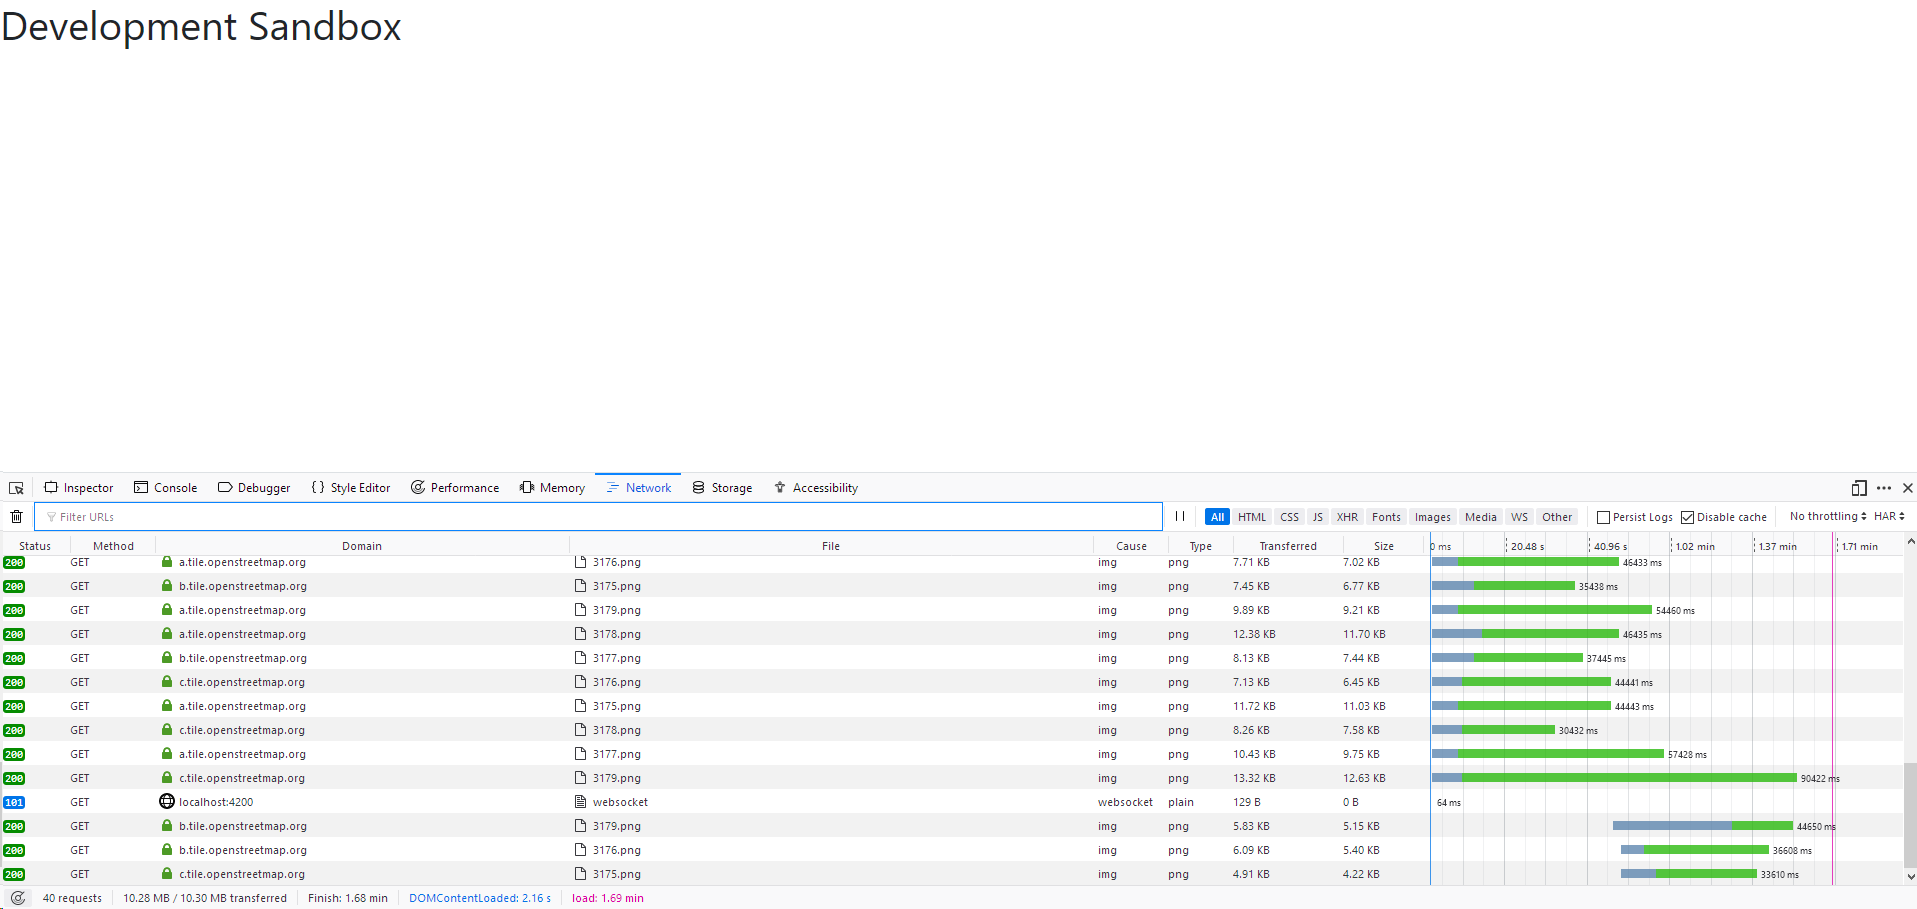Filter requests by HTML type
Screen dimensions: 1917x909
click(x=1252, y=517)
